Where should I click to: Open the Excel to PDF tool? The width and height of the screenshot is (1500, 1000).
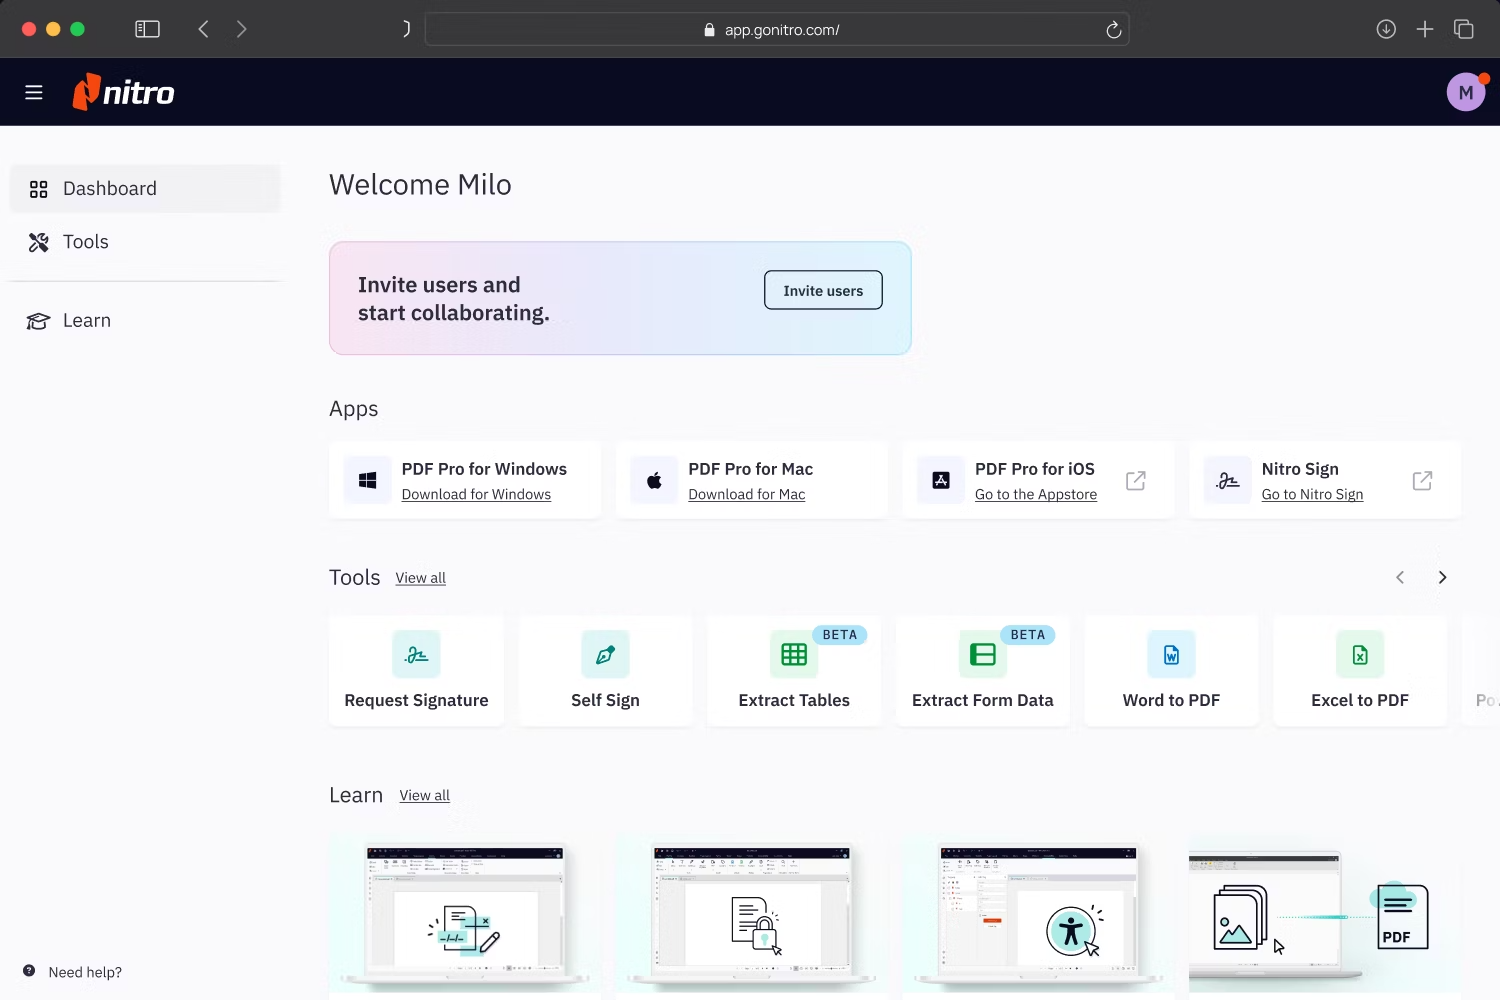coord(1360,670)
